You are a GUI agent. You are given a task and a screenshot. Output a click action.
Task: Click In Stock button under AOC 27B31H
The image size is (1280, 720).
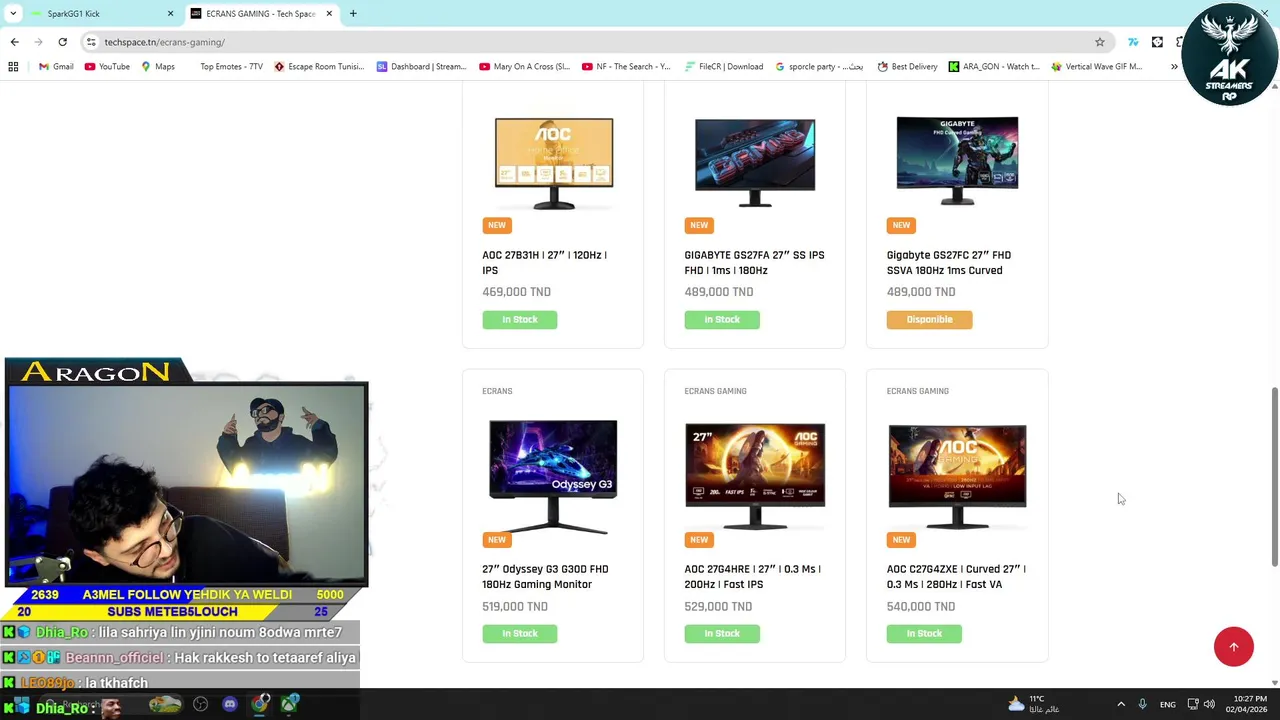[520, 320]
